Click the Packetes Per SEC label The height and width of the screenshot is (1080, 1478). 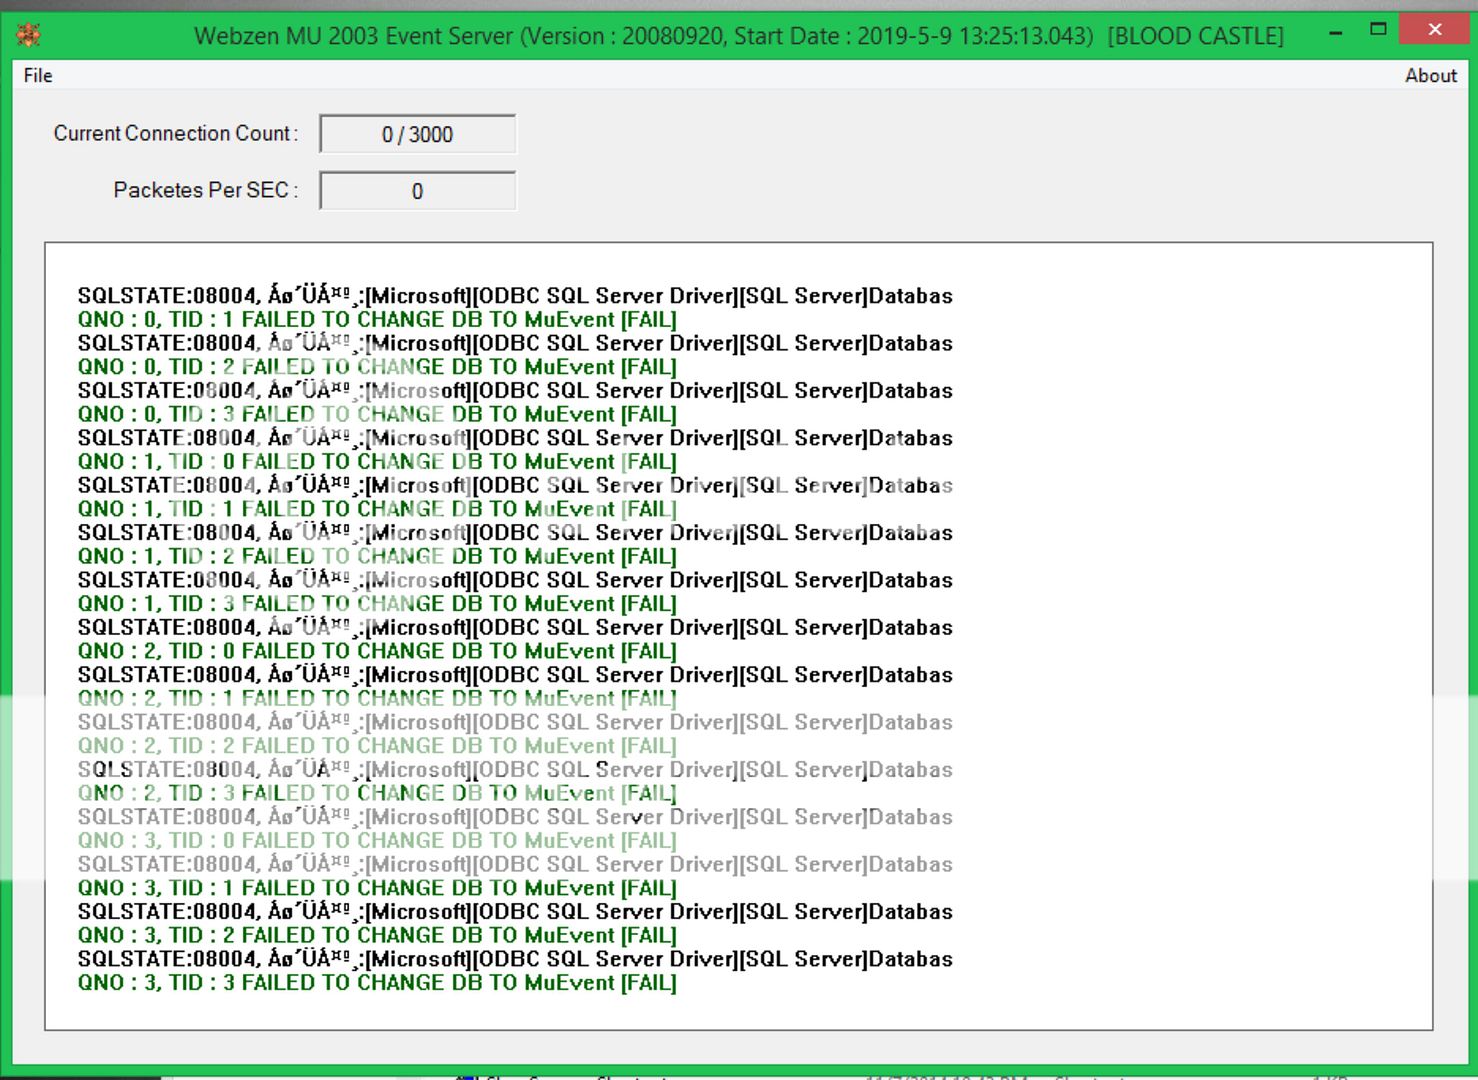pyautogui.click(x=205, y=190)
